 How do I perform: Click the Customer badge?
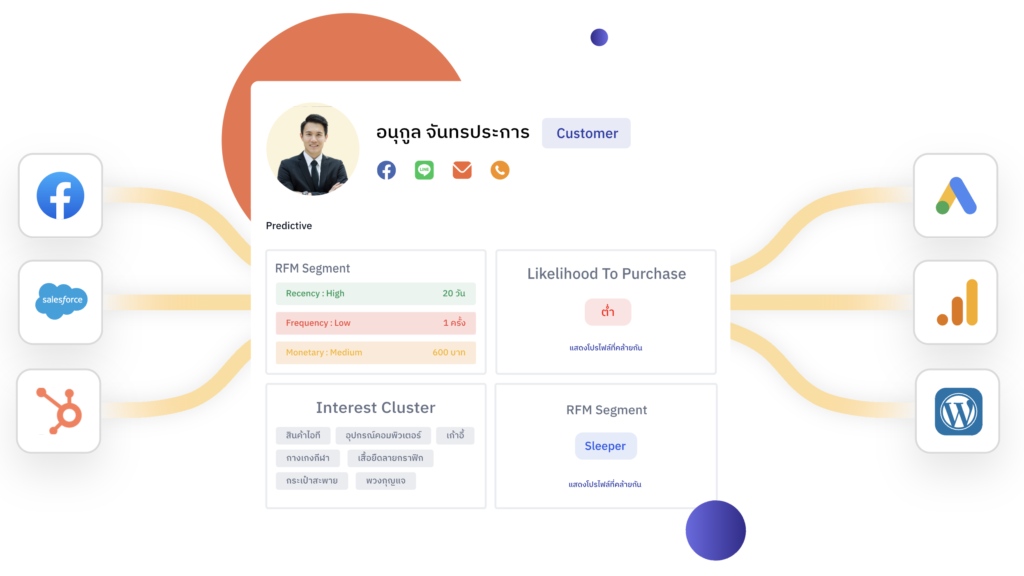click(586, 133)
